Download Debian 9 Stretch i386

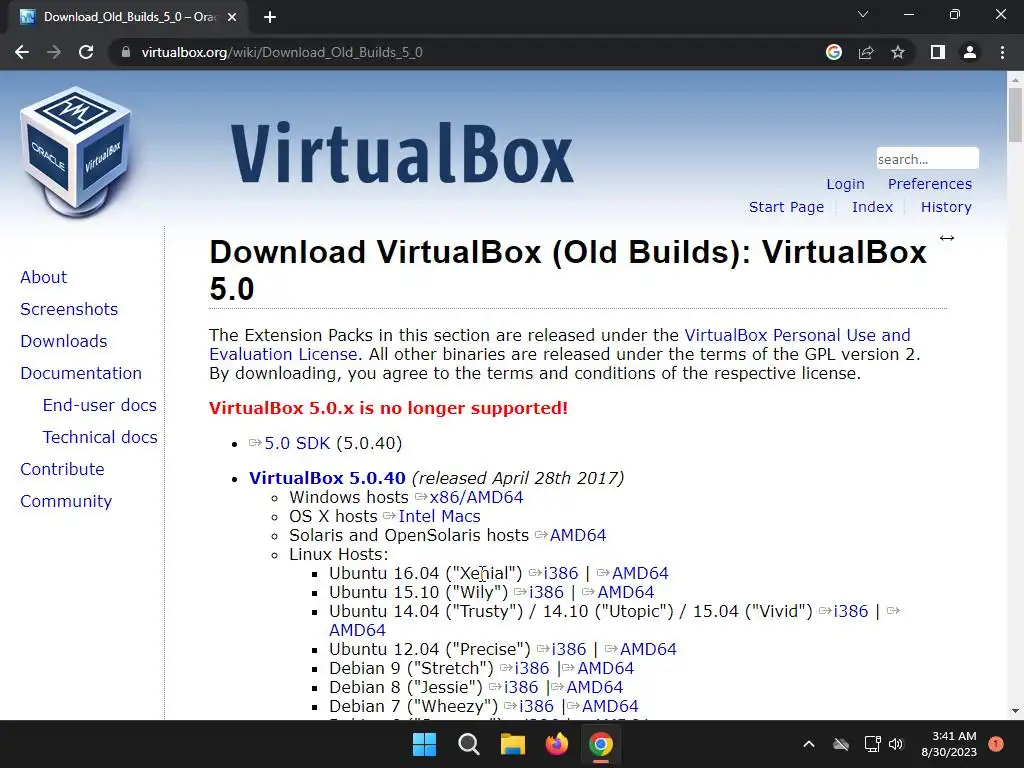pos(532,668)
